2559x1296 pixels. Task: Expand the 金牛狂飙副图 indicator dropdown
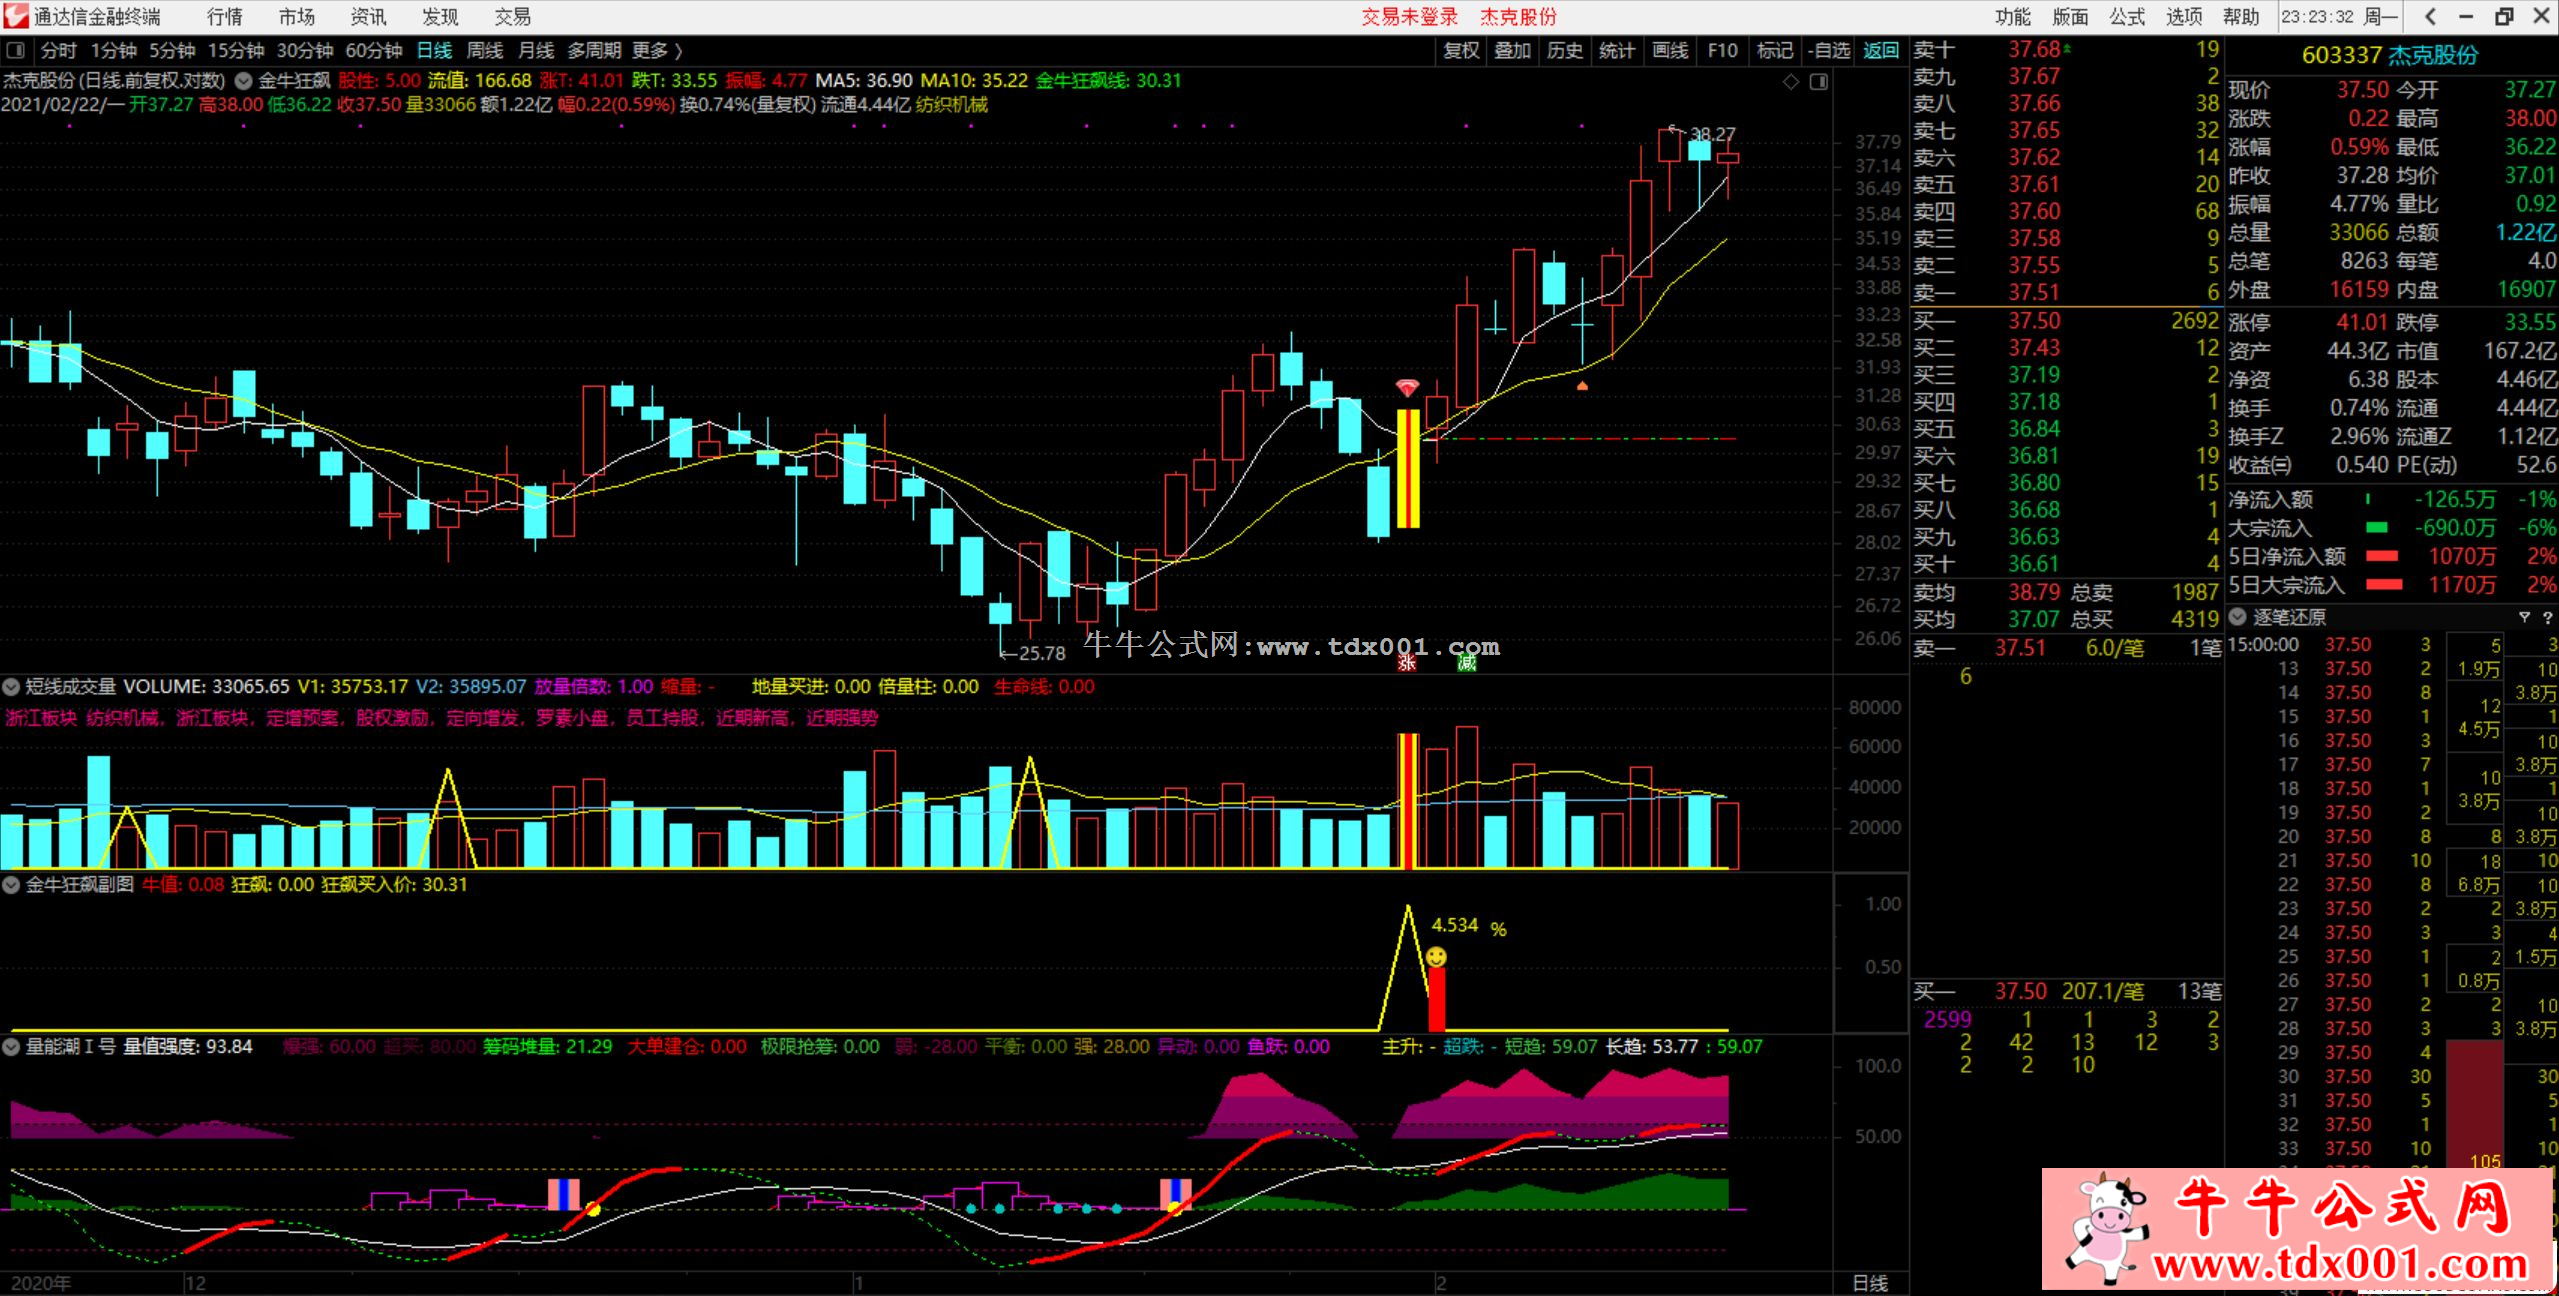[x=11, y=885]
